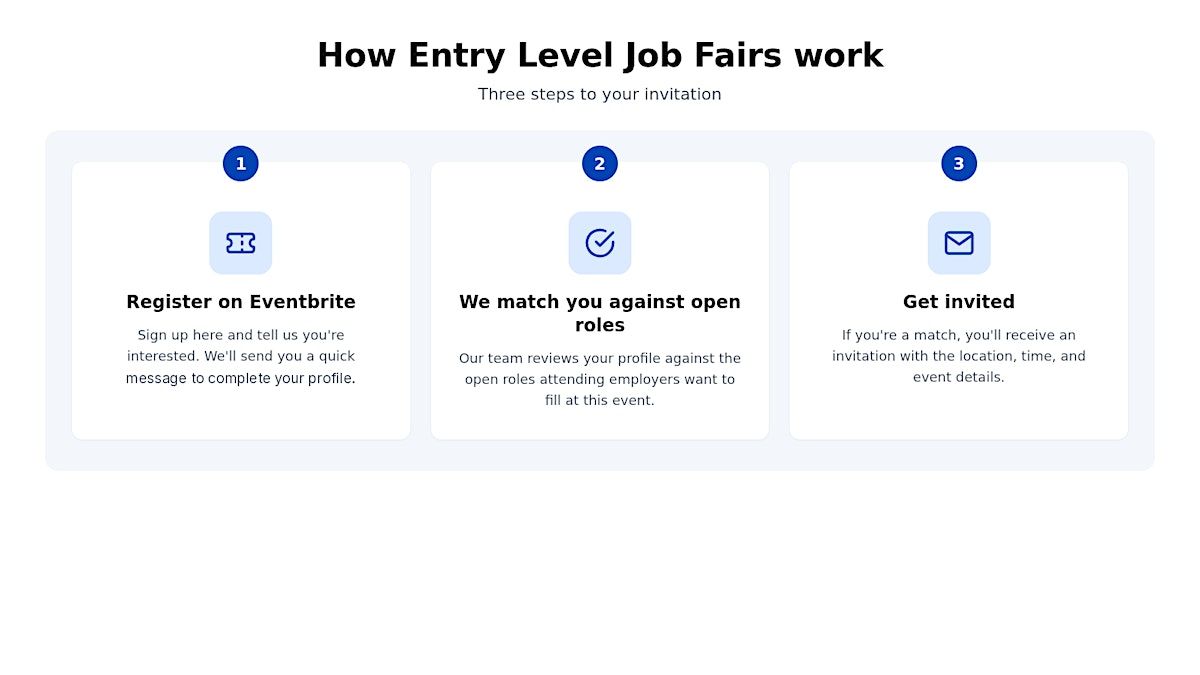
Task: Select the first step card
Action: [241, 301]
